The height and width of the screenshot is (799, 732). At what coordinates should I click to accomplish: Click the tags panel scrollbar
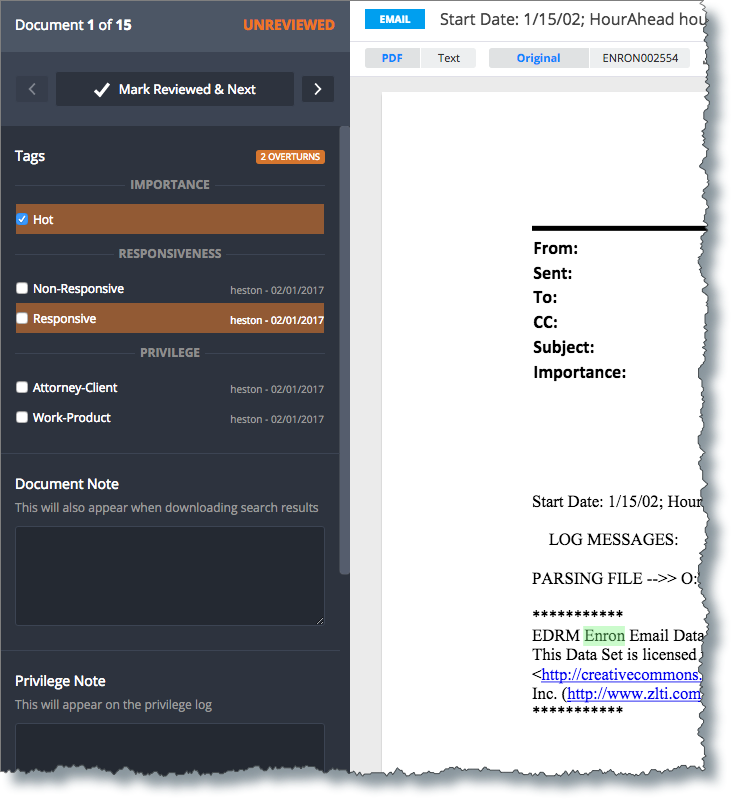coord(344,351)
